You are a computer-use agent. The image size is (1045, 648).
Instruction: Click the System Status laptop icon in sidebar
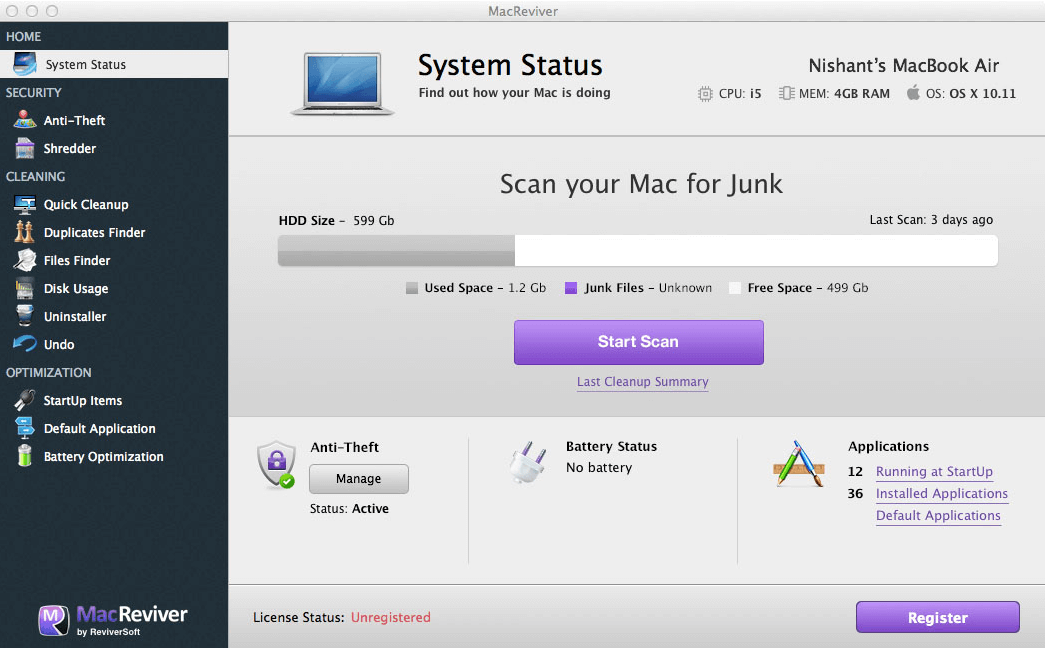coord(25,64)
